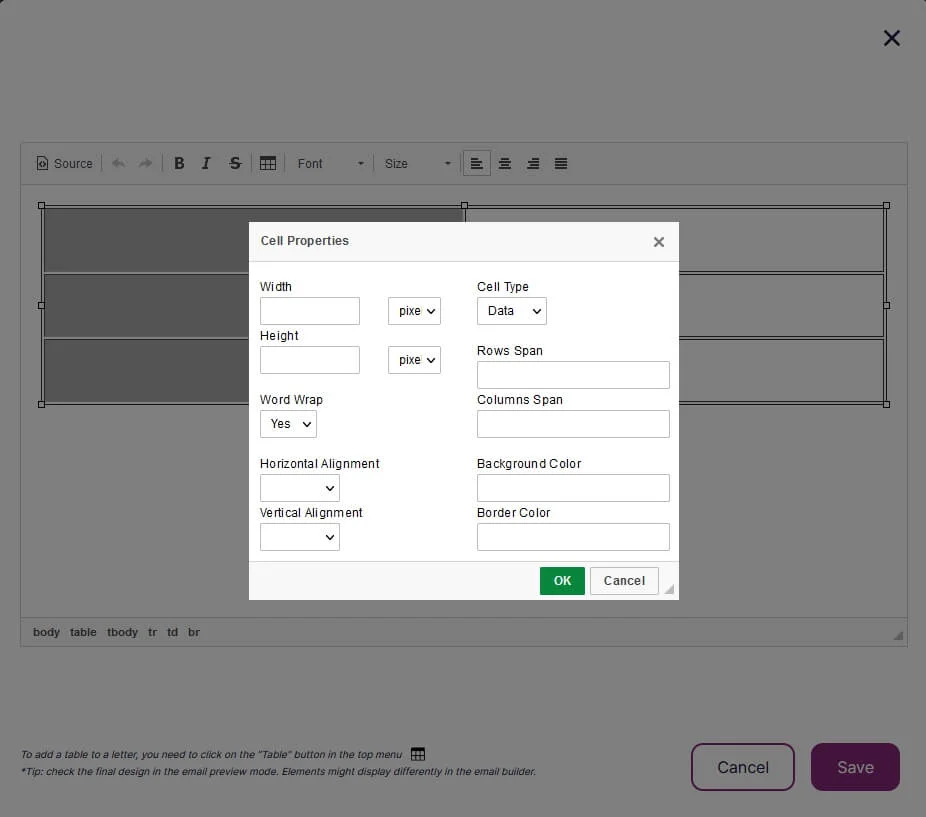This screenshot has height=817, width=926.
Task: Select td in the elements path
Action: [172, 632]
